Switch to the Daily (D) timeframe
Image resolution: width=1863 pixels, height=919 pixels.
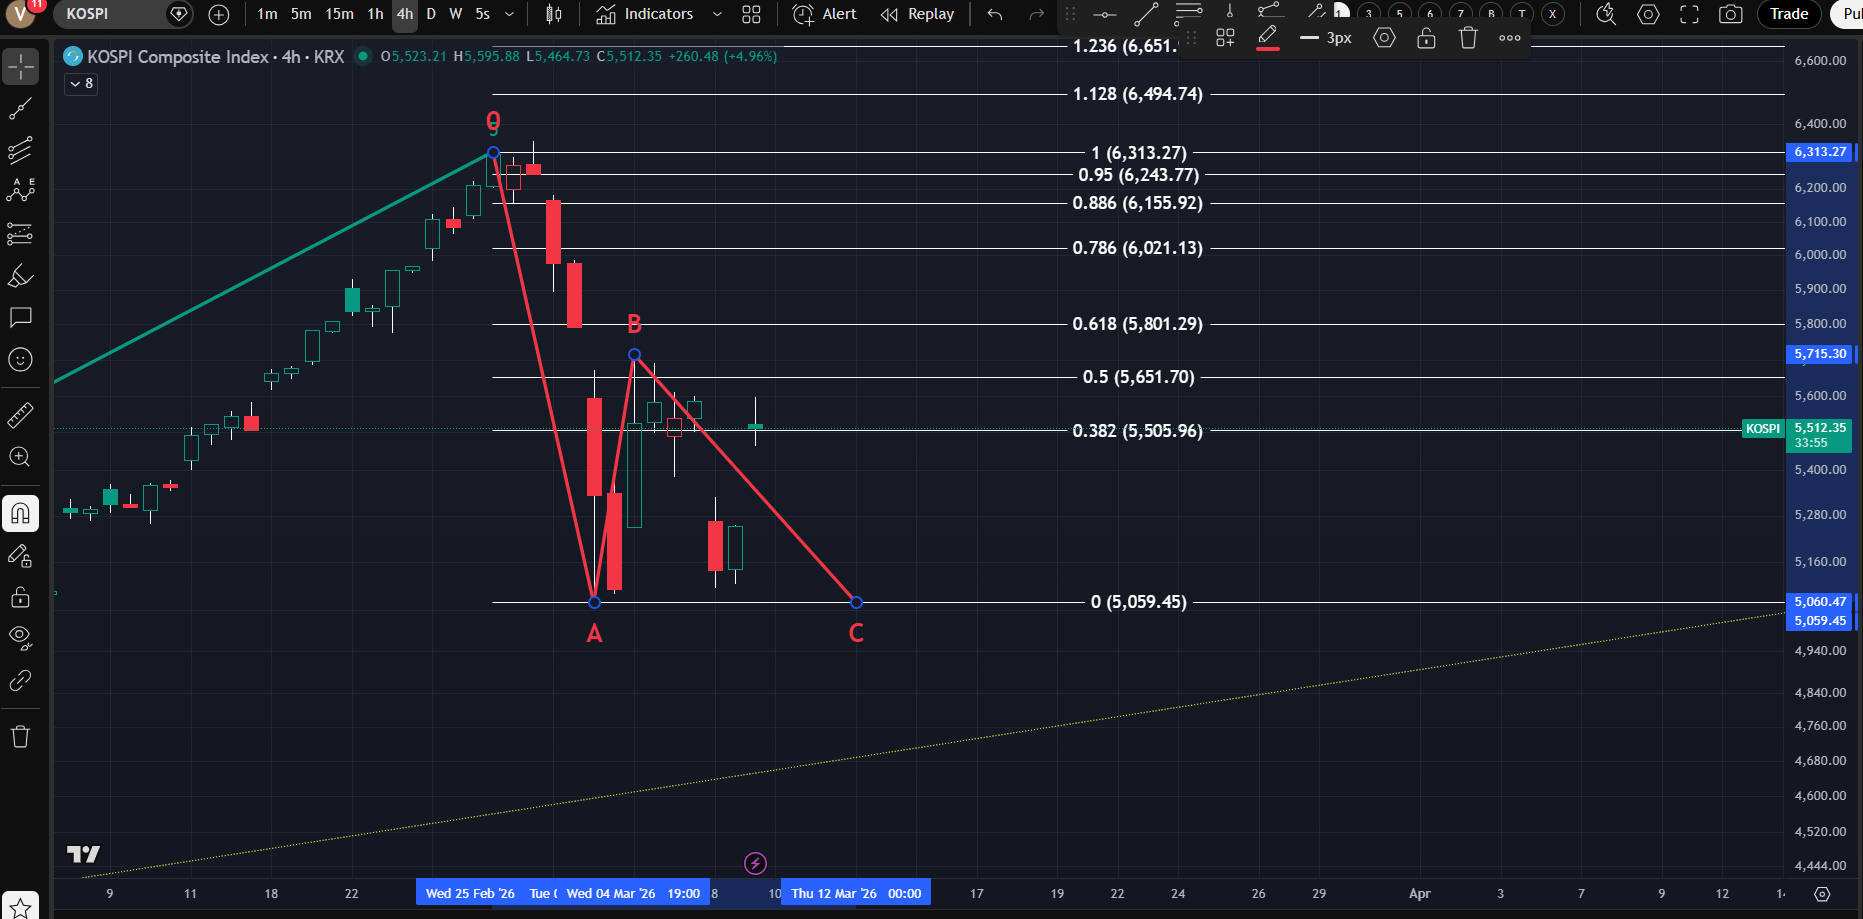coord(431,14)
